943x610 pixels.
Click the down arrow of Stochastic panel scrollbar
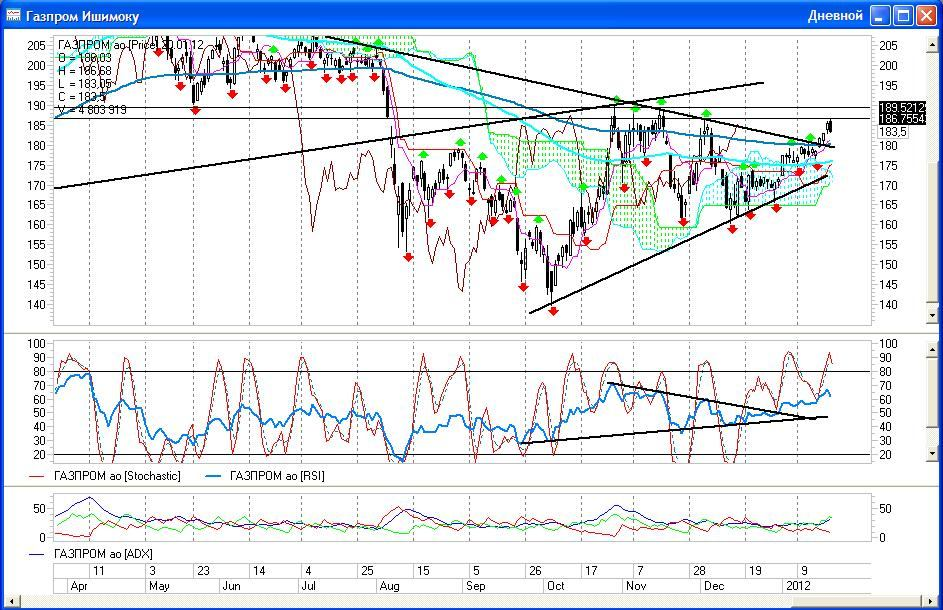click(x=933, y=453)
